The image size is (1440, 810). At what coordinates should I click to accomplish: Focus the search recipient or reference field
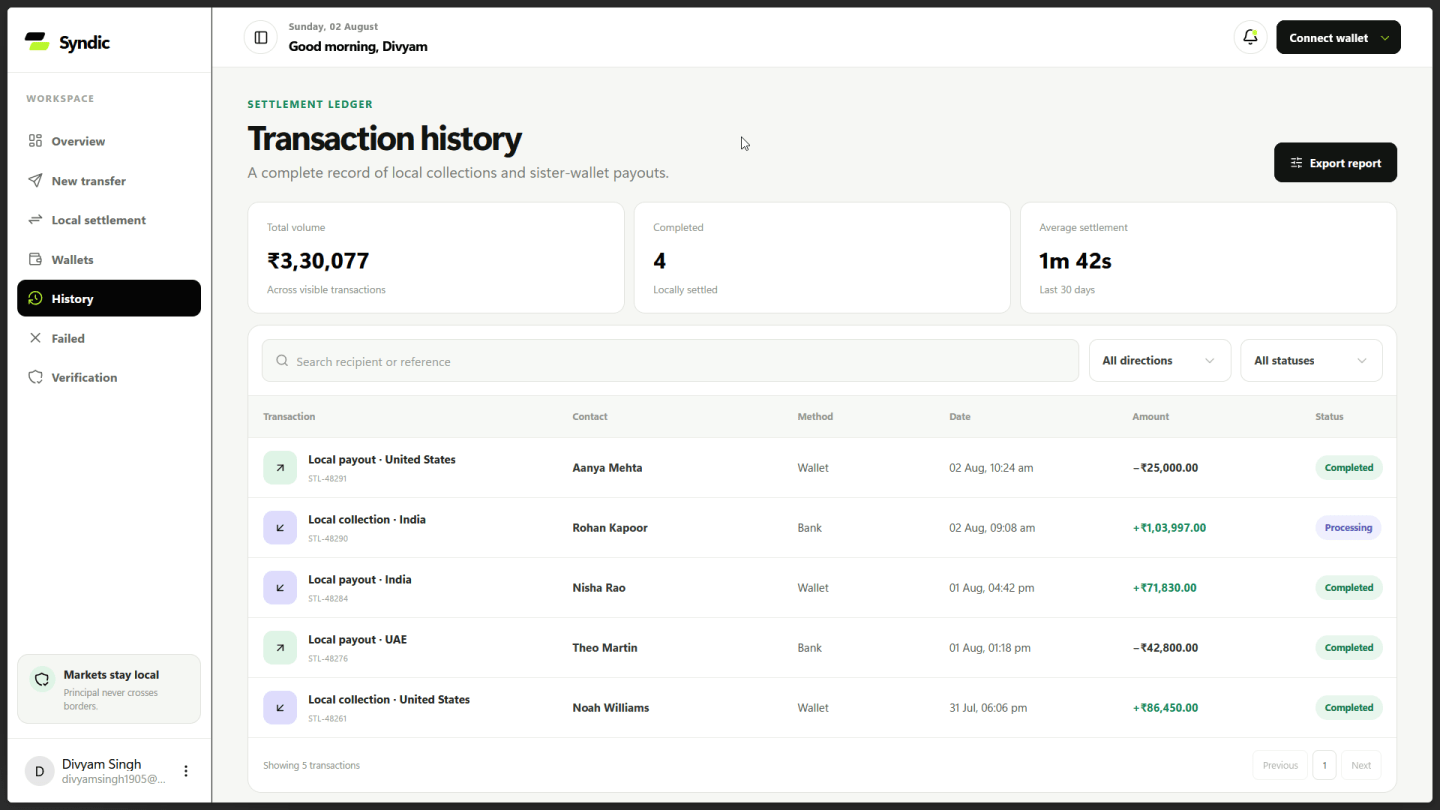pyautogui.click(x=670, y=361)
